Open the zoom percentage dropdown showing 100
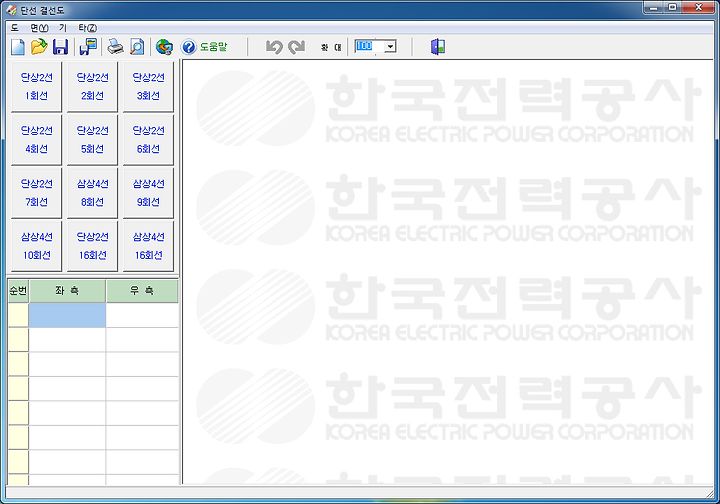This screenshot has height=504, width=720. pos(390,46)
